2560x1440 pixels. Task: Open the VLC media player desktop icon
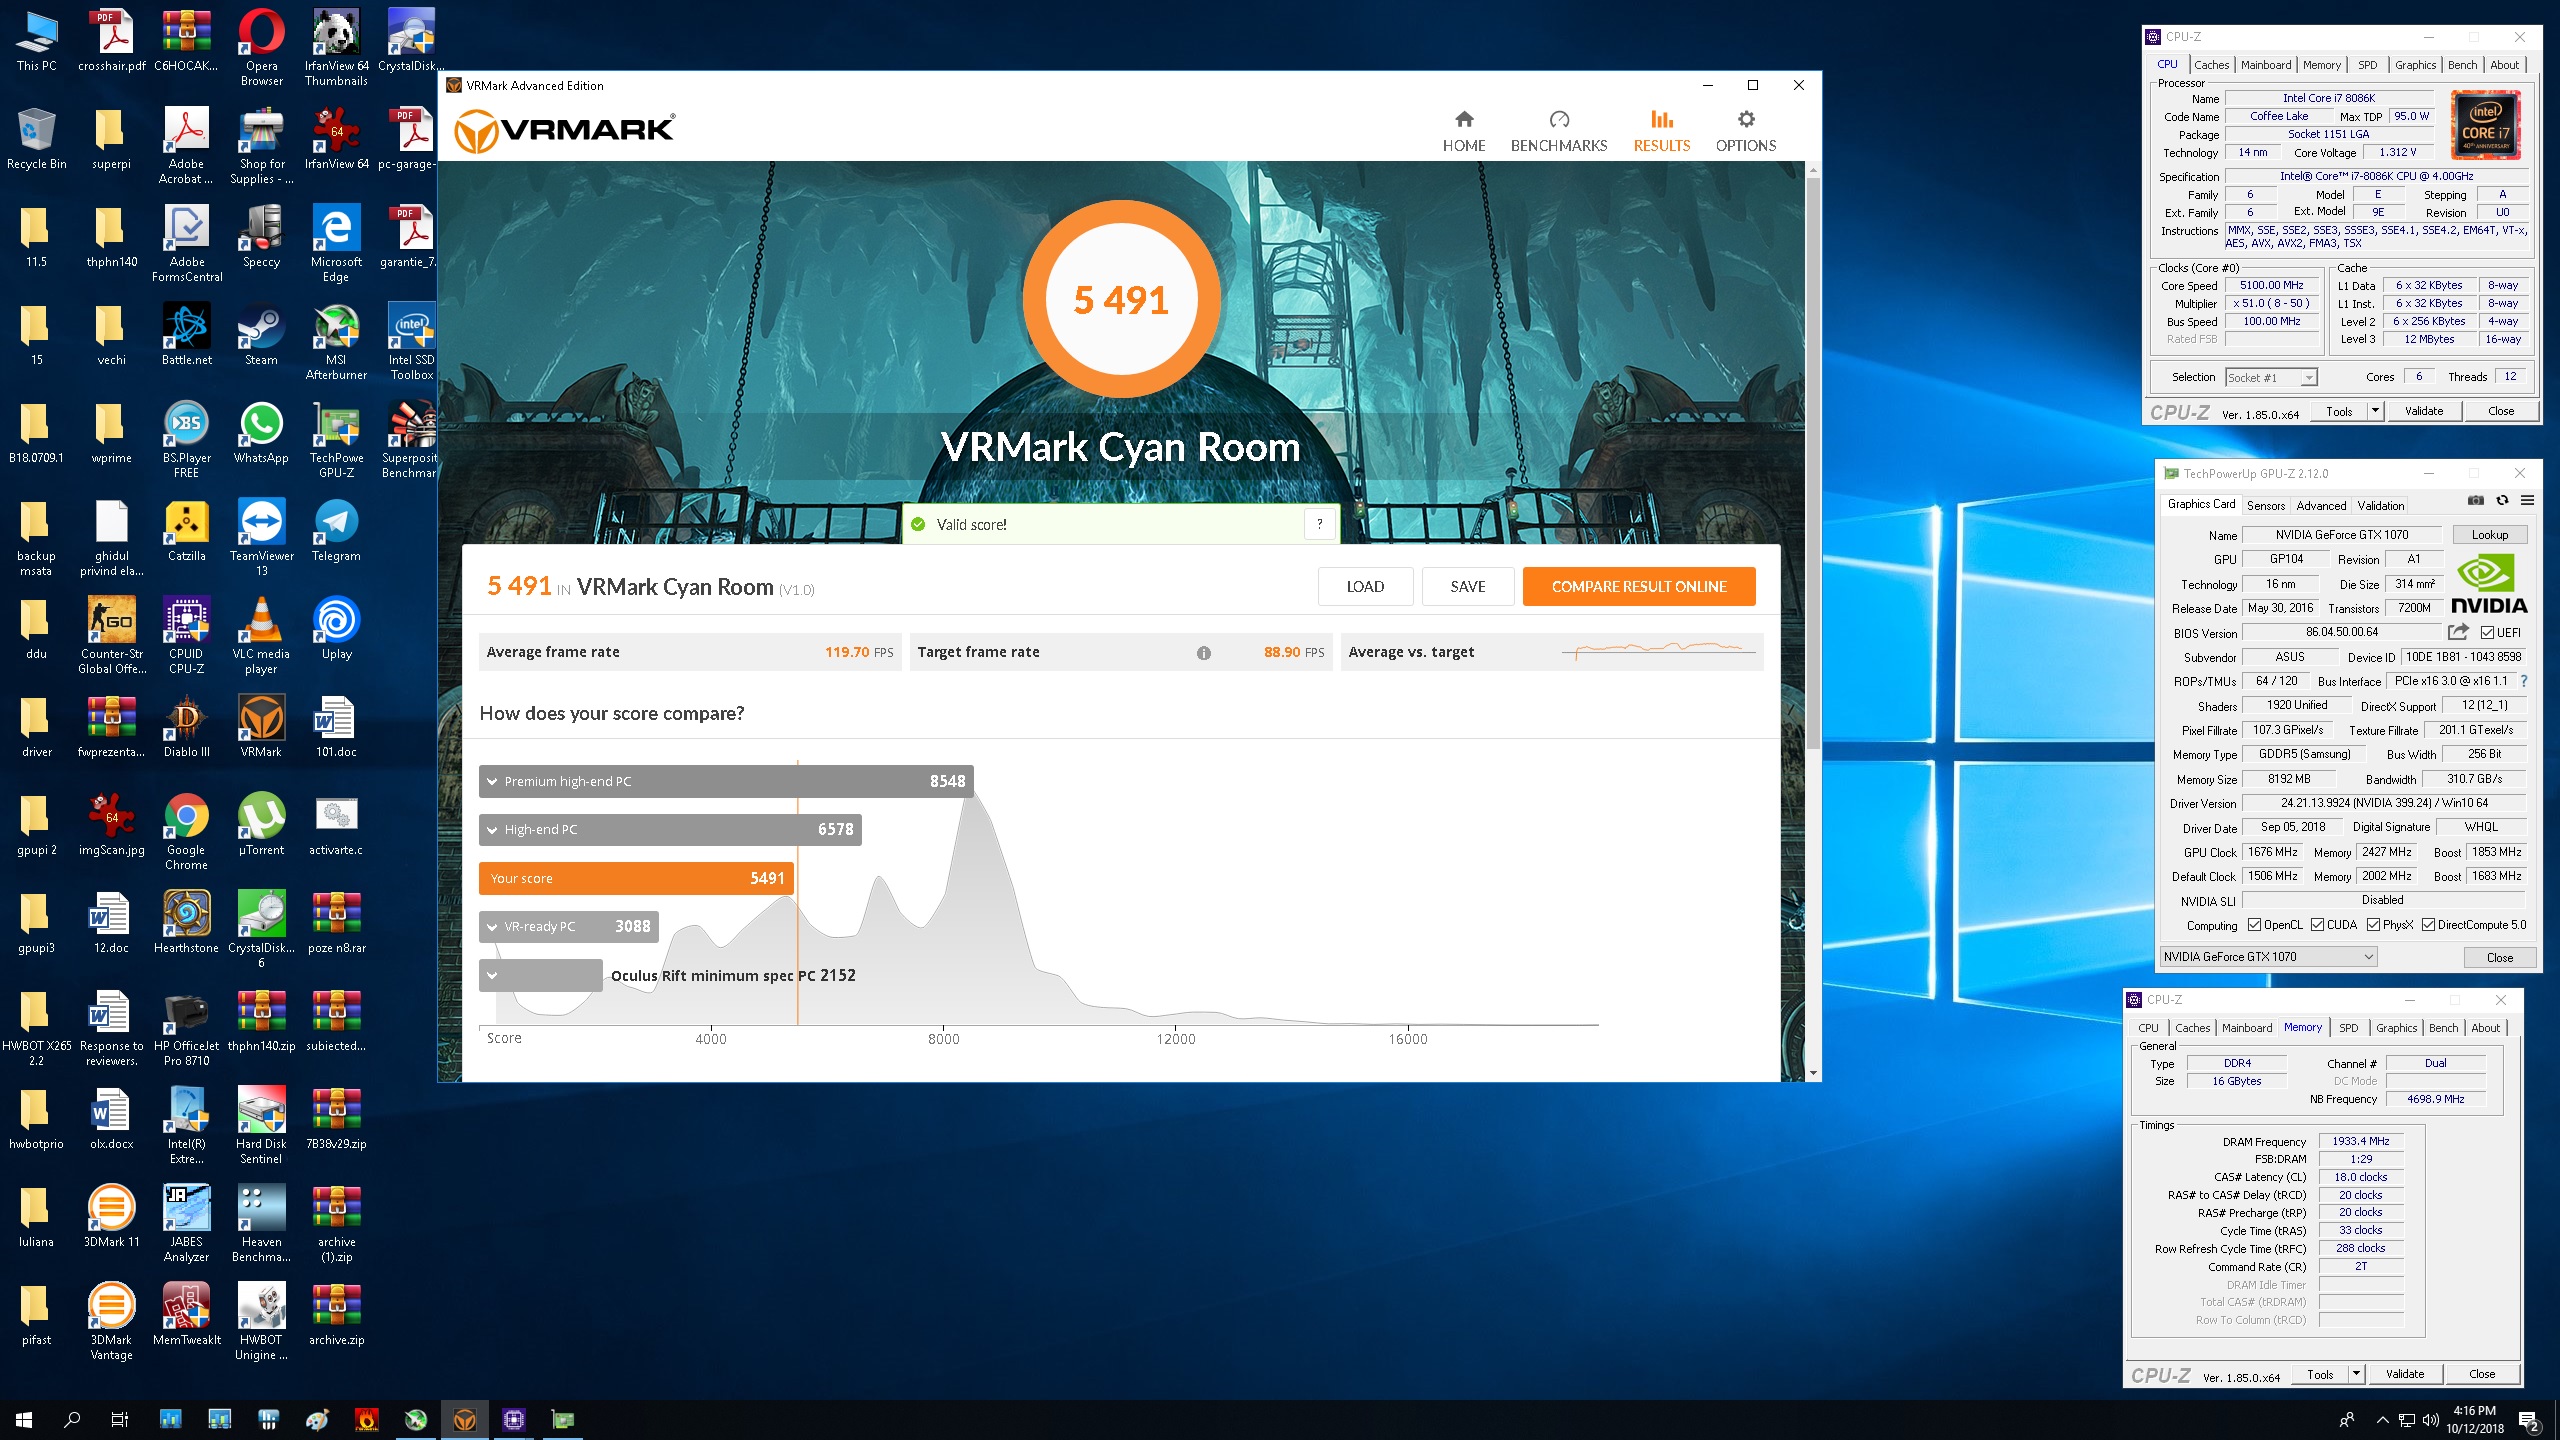coord(261,637)
